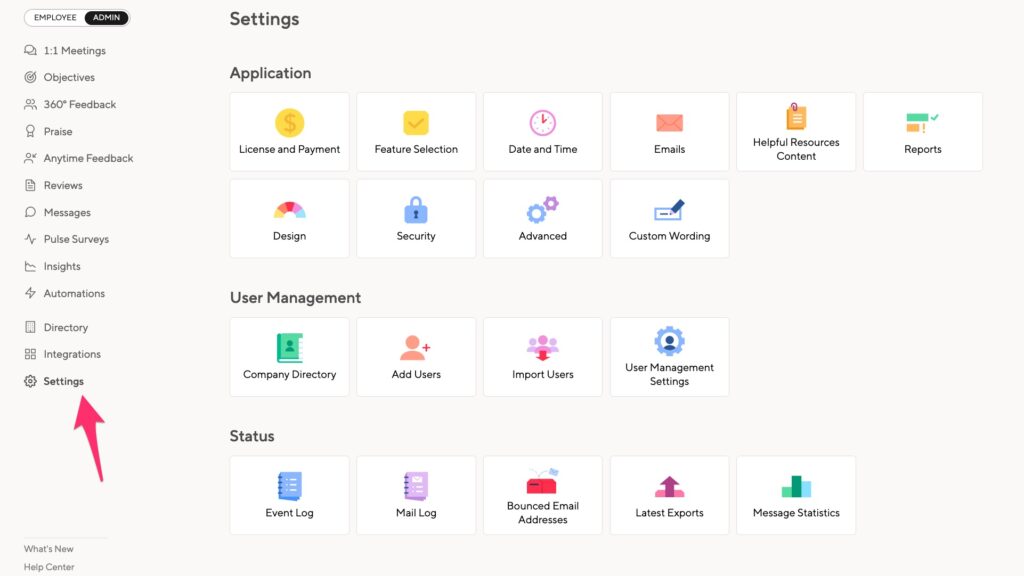Open User Management Settings gear icon
This screenshot has width=1024, height=576.
point(669,341)
